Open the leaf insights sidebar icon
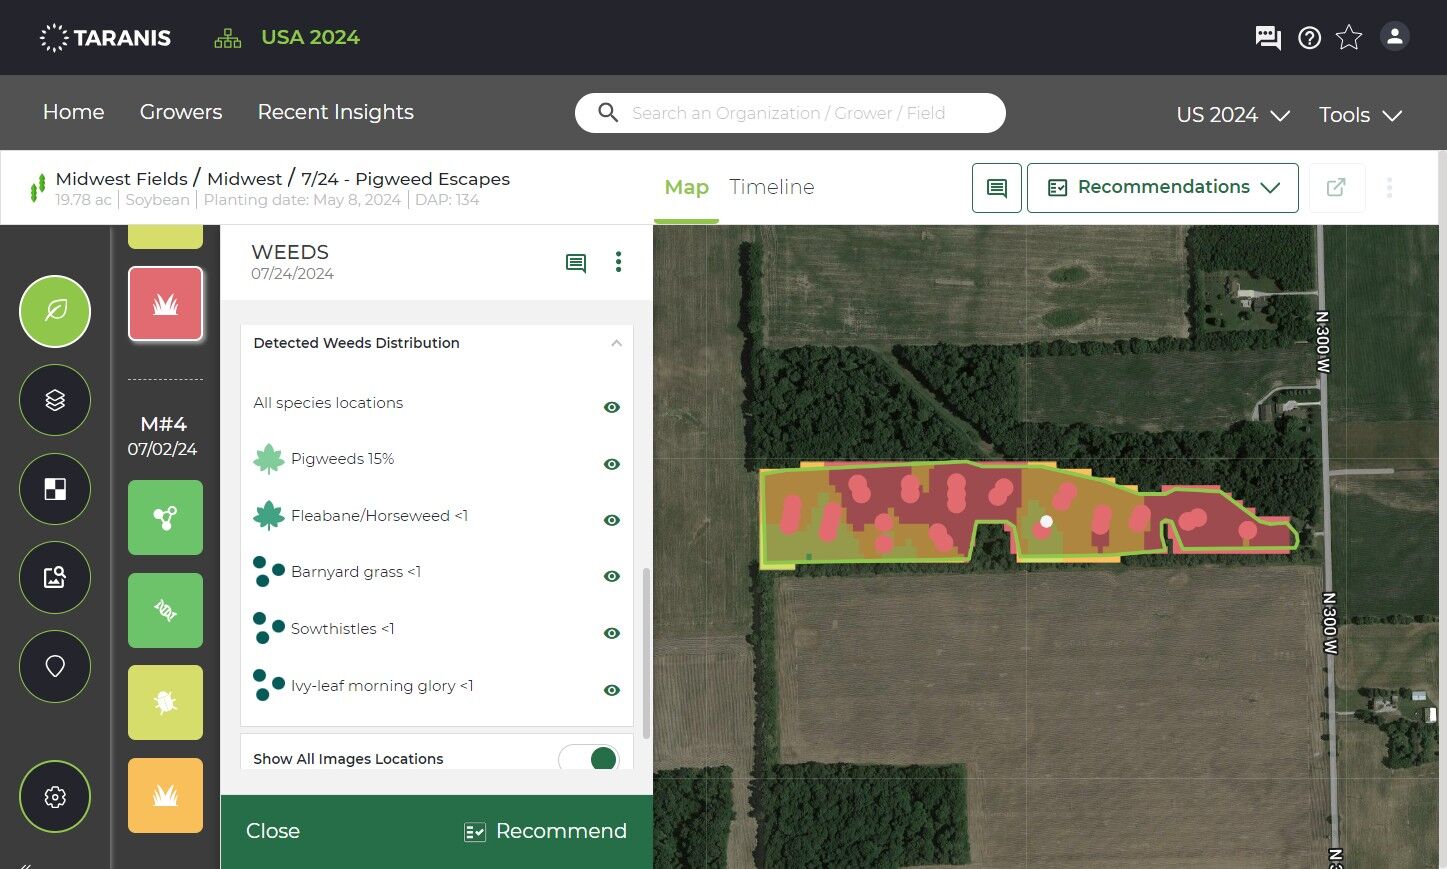The width and height of the screenshot is (1447, 869). point(55,311)
